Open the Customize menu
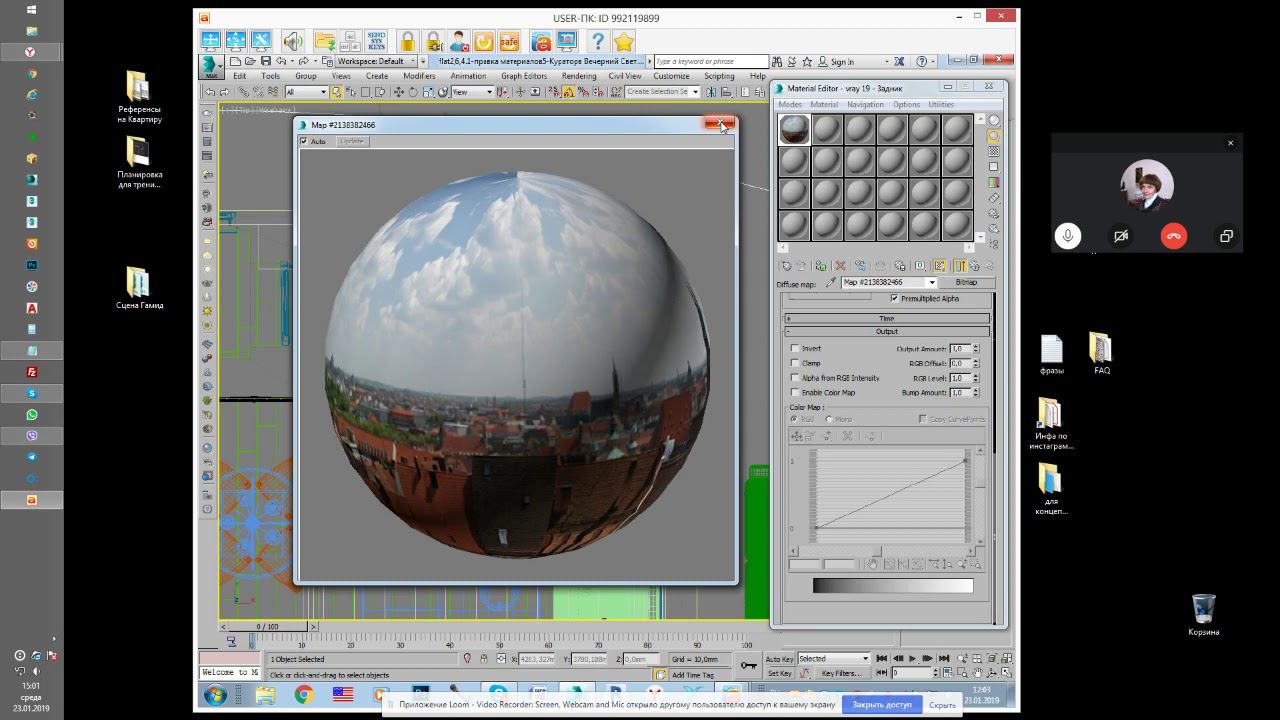Image resolution: width=1280 pixels, height=720 pixels. click(671, 76)
